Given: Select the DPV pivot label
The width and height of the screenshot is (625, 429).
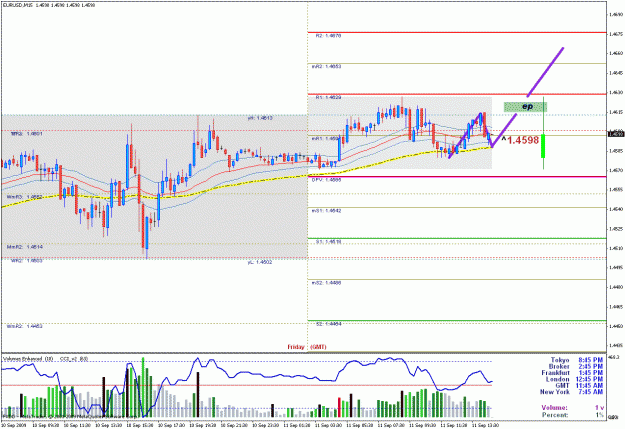Looking at the screenshot, I should [x=326, y=180].
